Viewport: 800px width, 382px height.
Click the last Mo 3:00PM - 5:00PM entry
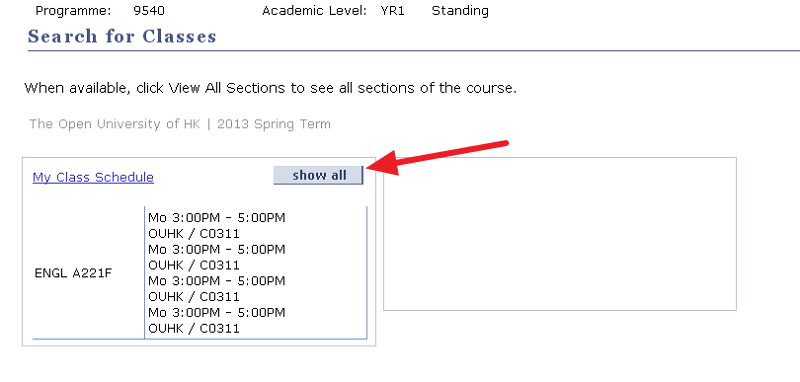click(x=217, y=312)
